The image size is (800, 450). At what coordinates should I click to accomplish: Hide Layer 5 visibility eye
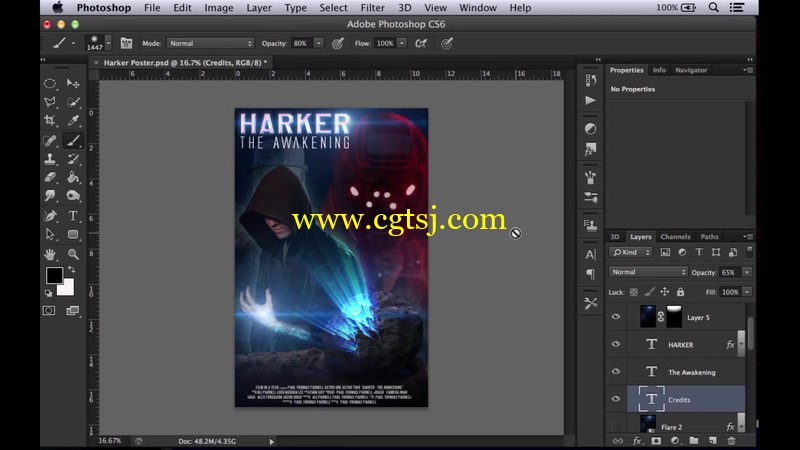point(616,317)
